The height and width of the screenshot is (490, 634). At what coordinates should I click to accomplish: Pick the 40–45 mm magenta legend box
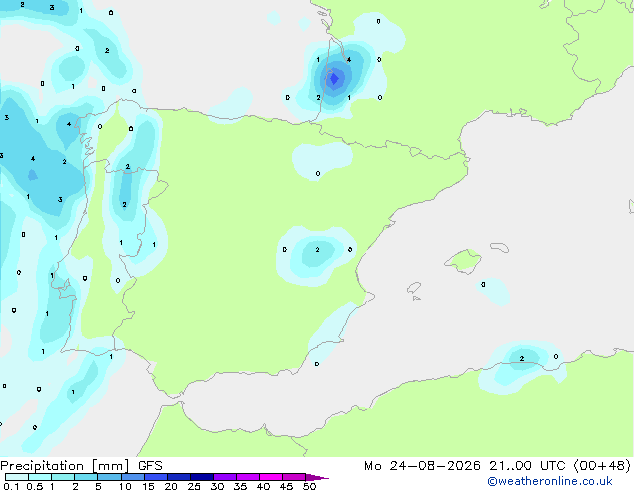(x=271, y=477)
